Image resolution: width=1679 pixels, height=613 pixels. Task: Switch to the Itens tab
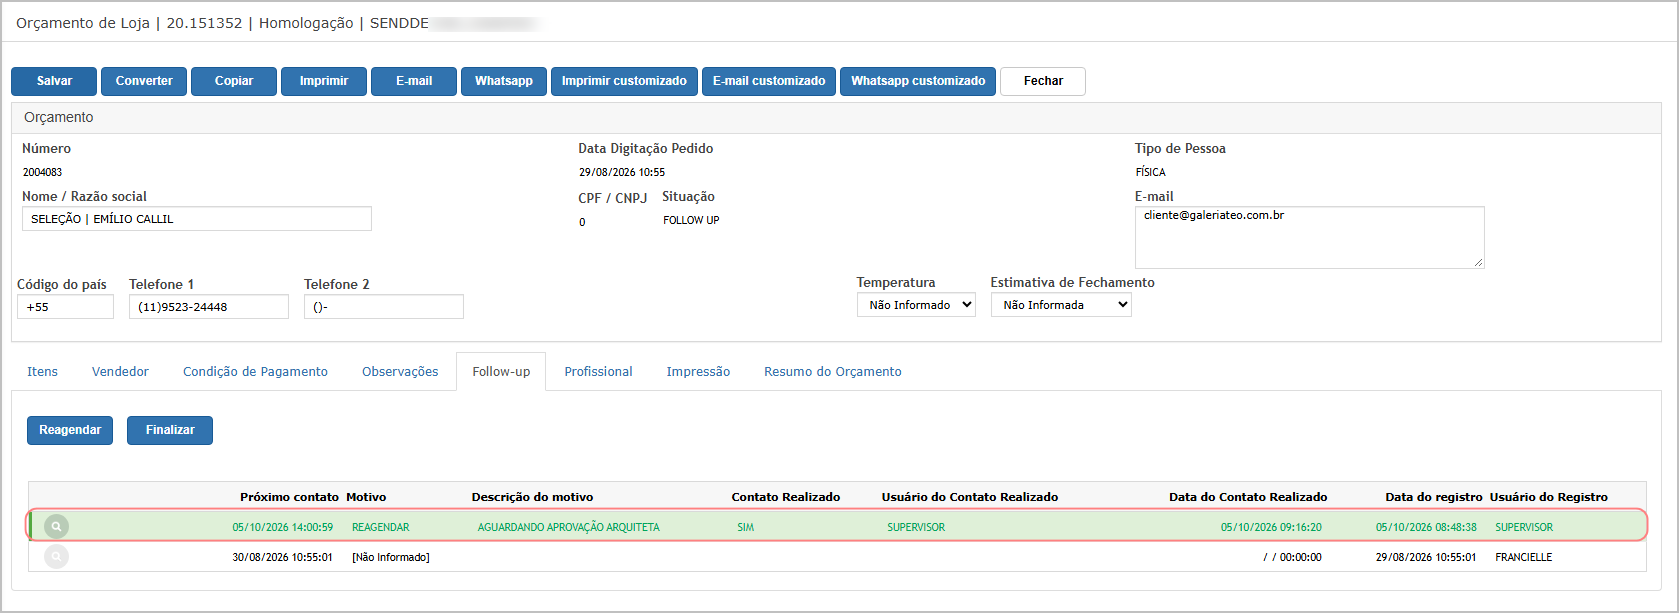pyautogui.click(x=42, y=372)
